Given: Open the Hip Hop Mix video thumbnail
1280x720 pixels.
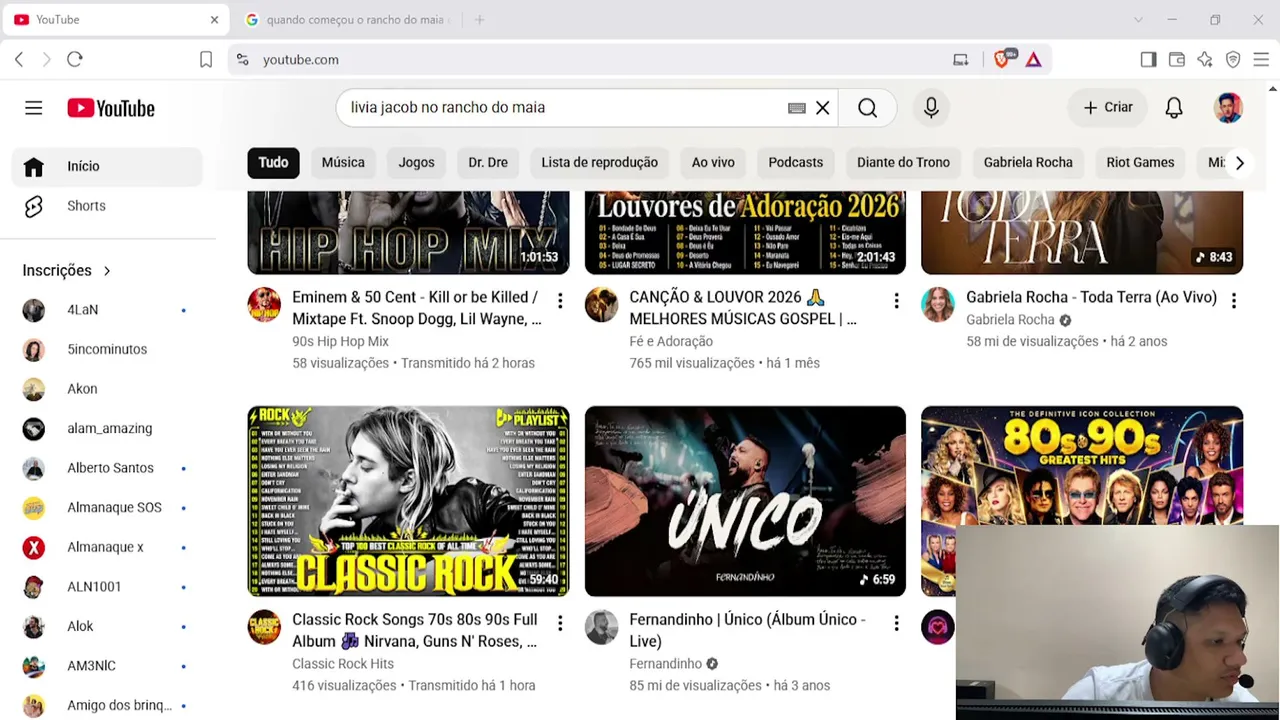Looking at the screenshot, I should click(x=408, y=232).
